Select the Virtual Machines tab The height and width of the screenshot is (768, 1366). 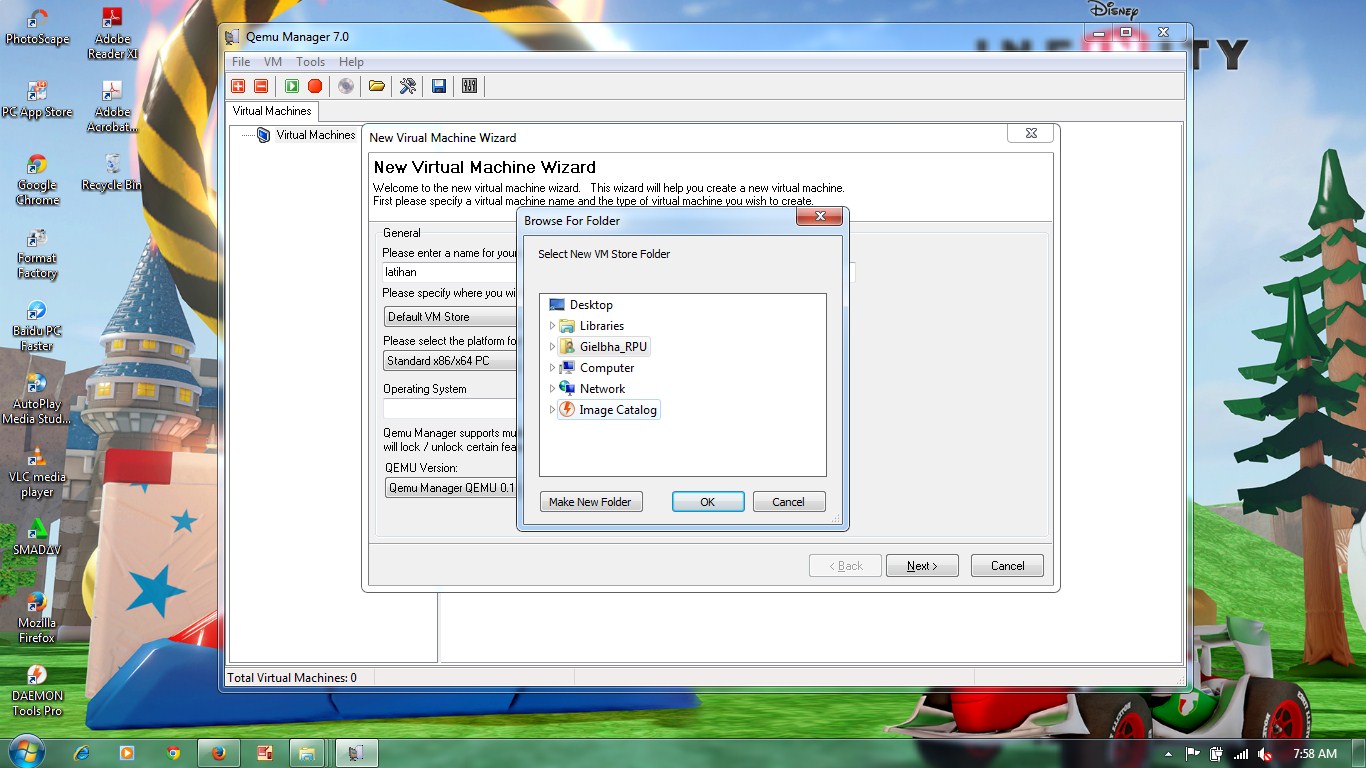coord(272,111)
